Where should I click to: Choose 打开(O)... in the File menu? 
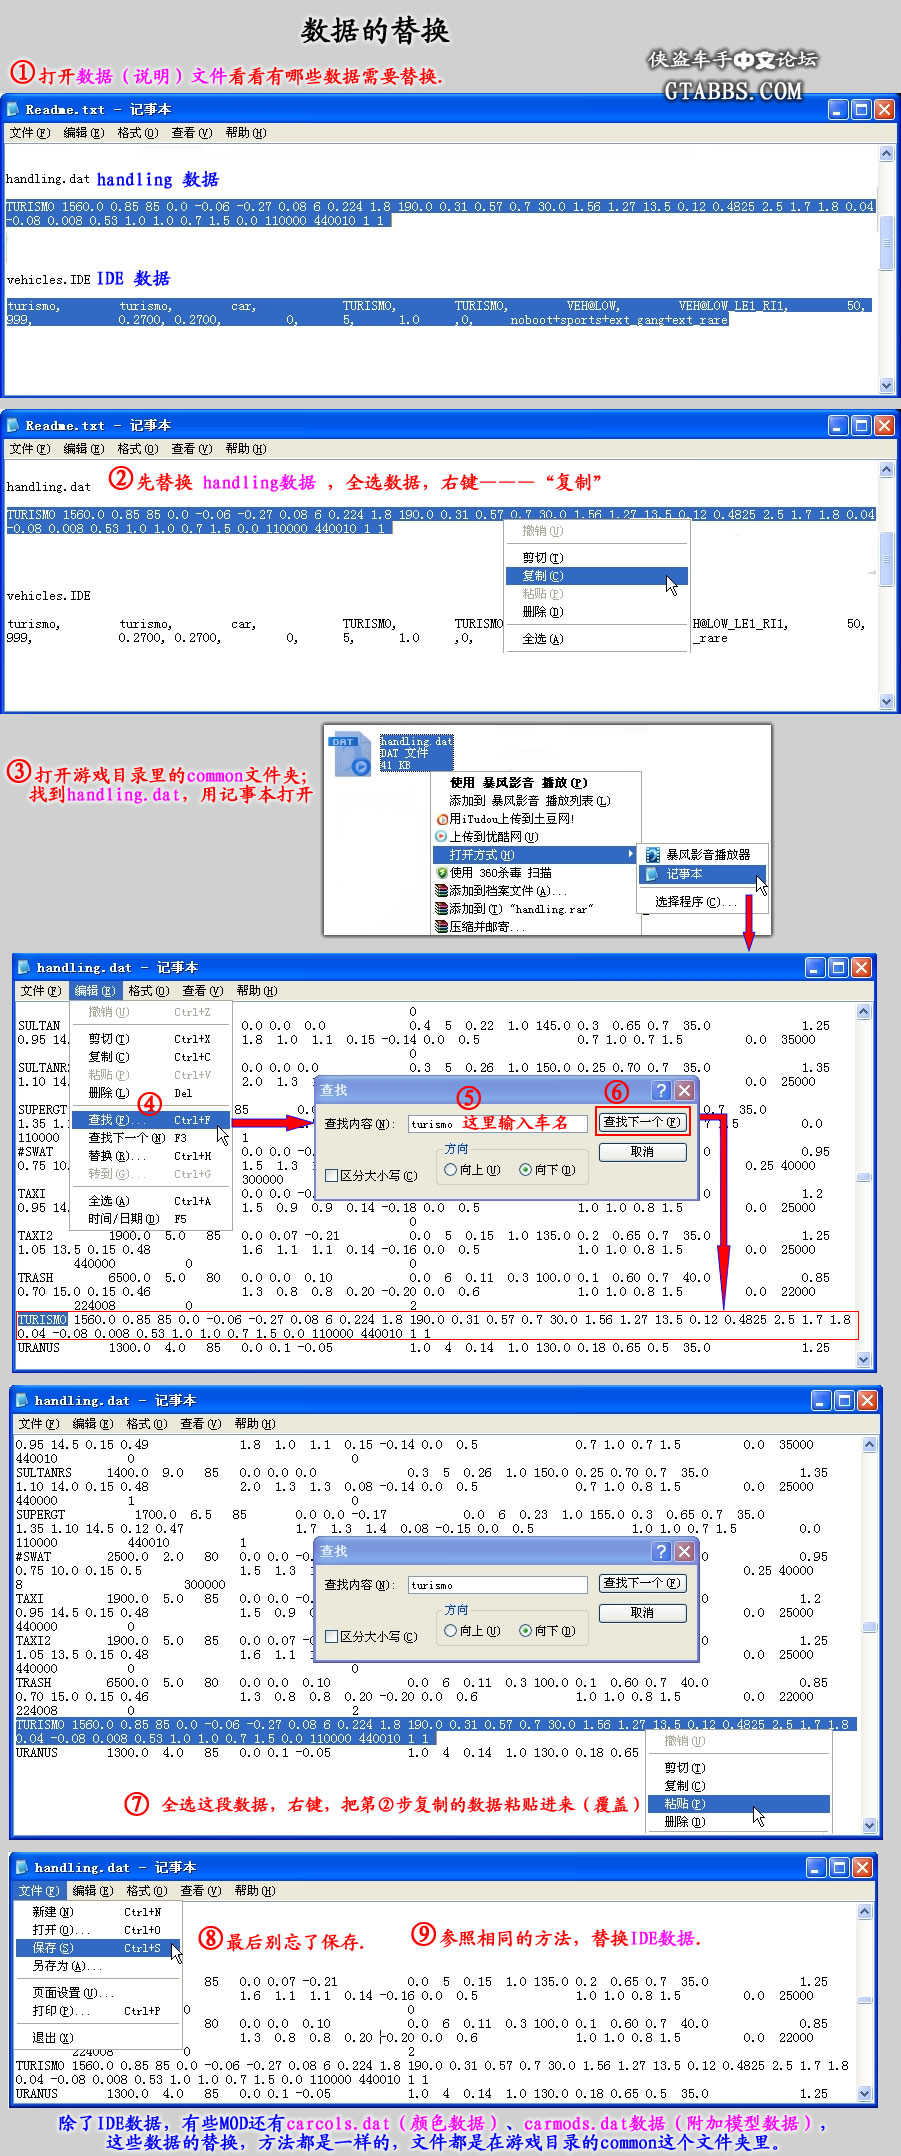pyautogui.click(x=98, y=1930)
